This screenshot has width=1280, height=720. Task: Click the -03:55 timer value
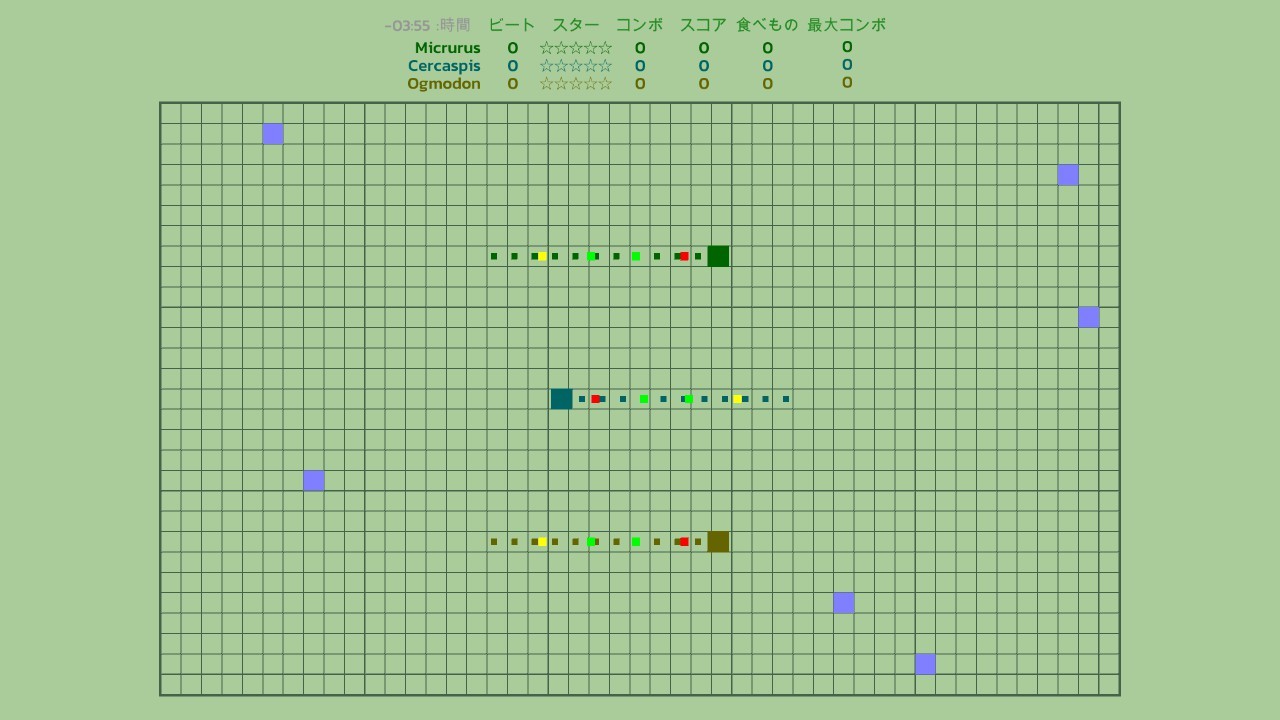(407, 26)
